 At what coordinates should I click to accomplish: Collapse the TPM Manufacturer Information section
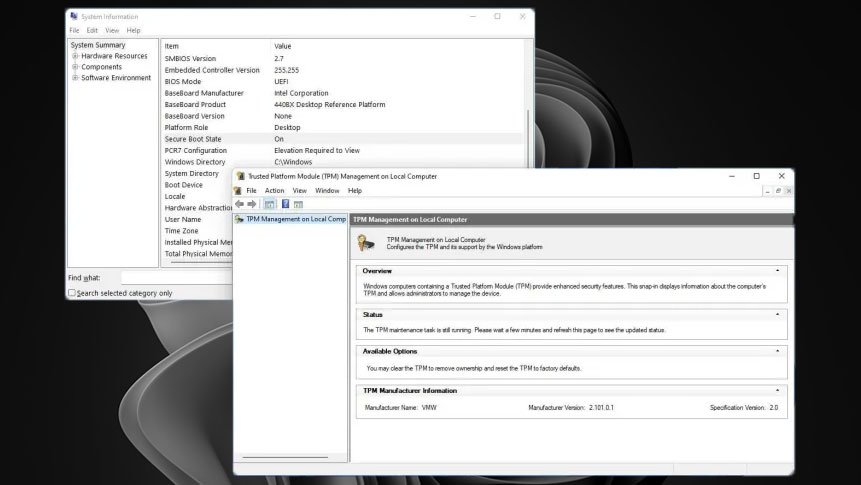[777, 391]
